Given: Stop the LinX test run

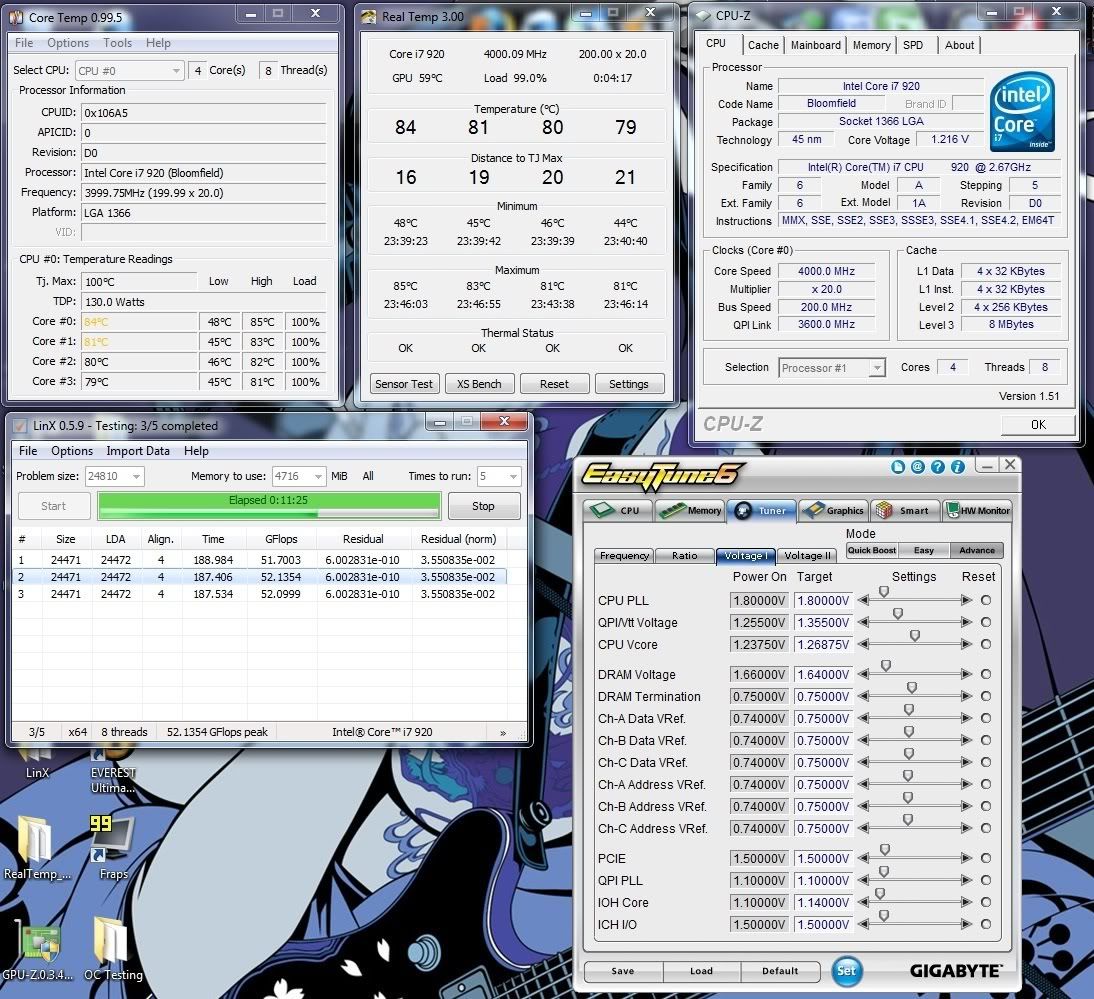Looking at the screenshot, I should tap(484, 506).
